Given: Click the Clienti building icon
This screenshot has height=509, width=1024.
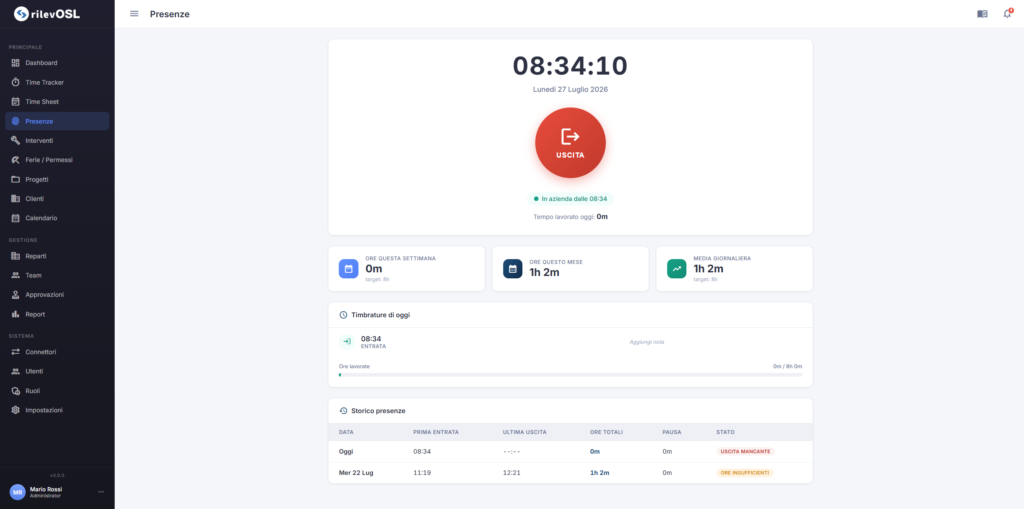Looking at the screenshot, I should click(x=16, y=199).
